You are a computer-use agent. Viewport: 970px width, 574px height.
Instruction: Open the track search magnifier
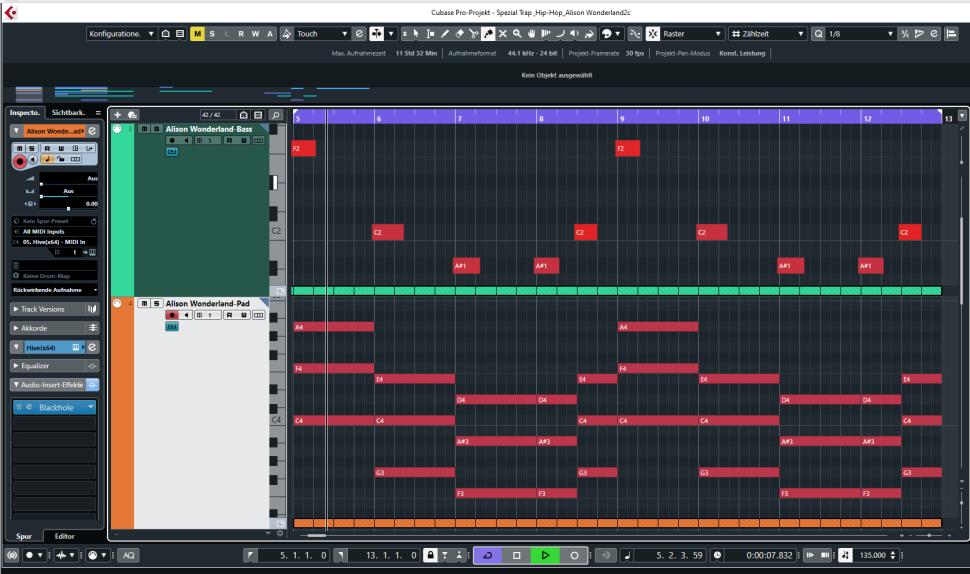coord(274,116)
